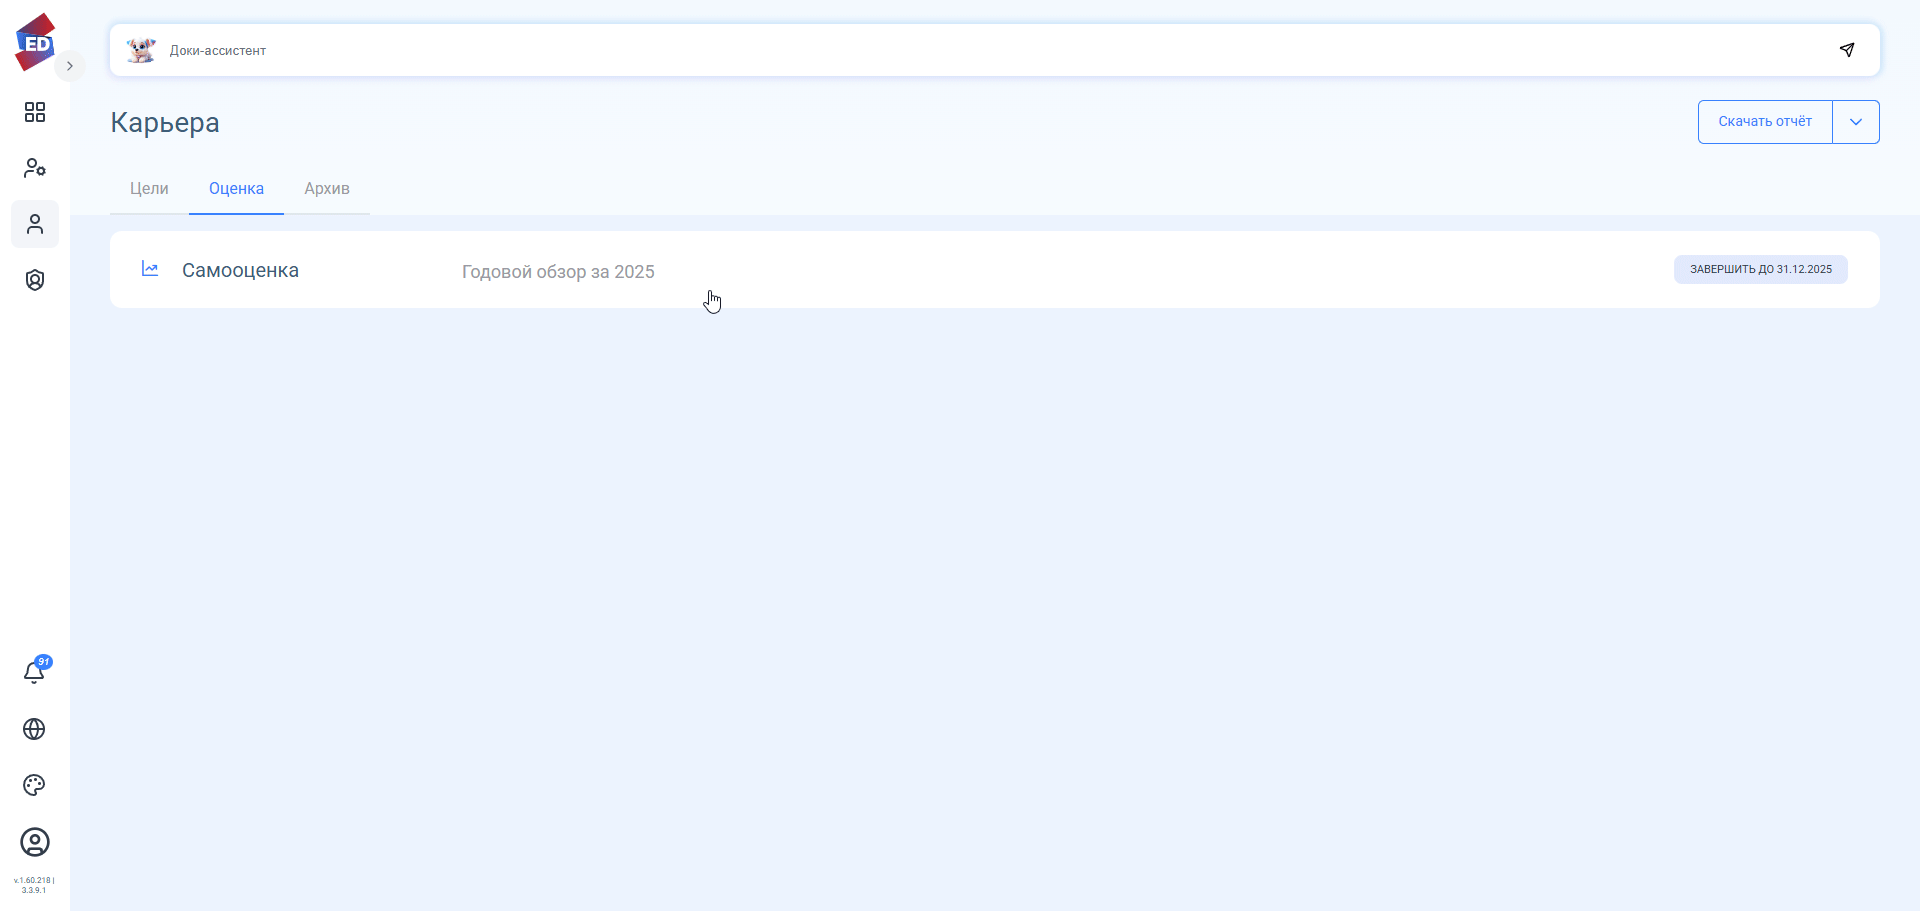Open the Самооценка review row
This screenshot has height=911, width=1920.
[x=240, y=270]
